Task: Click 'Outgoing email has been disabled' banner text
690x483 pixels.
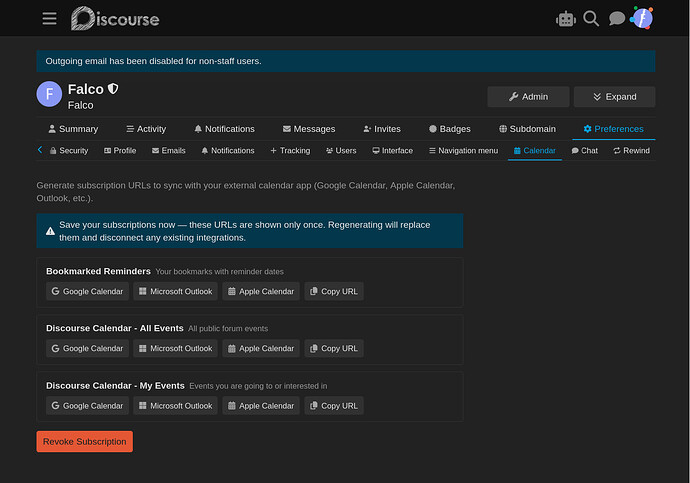Action: [154, 61]
